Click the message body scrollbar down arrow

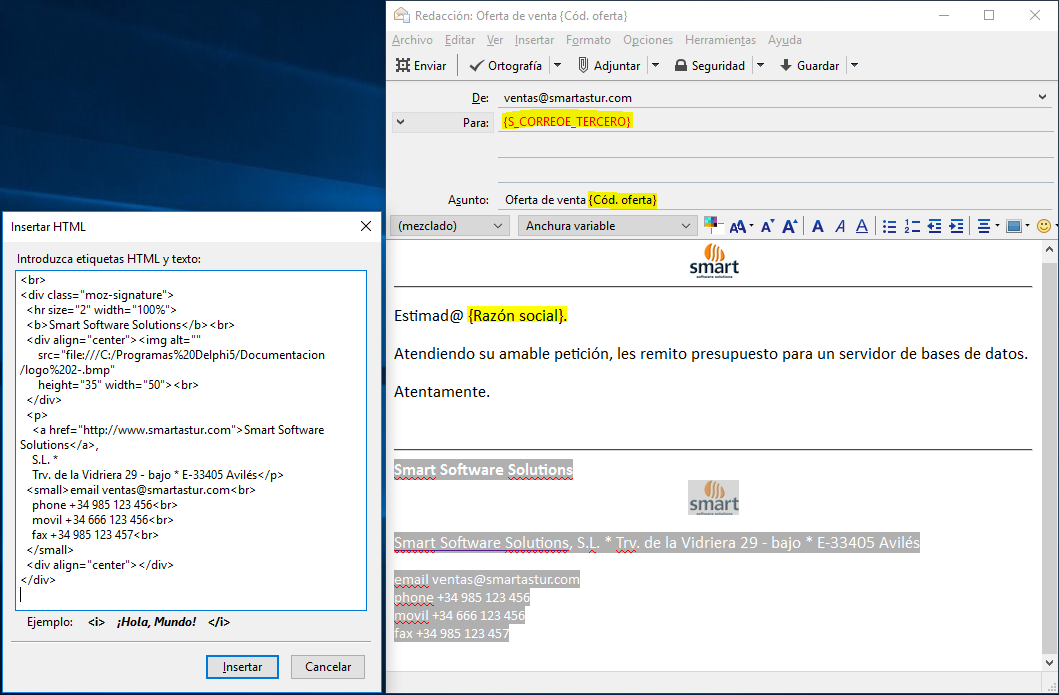[1049, 663]
